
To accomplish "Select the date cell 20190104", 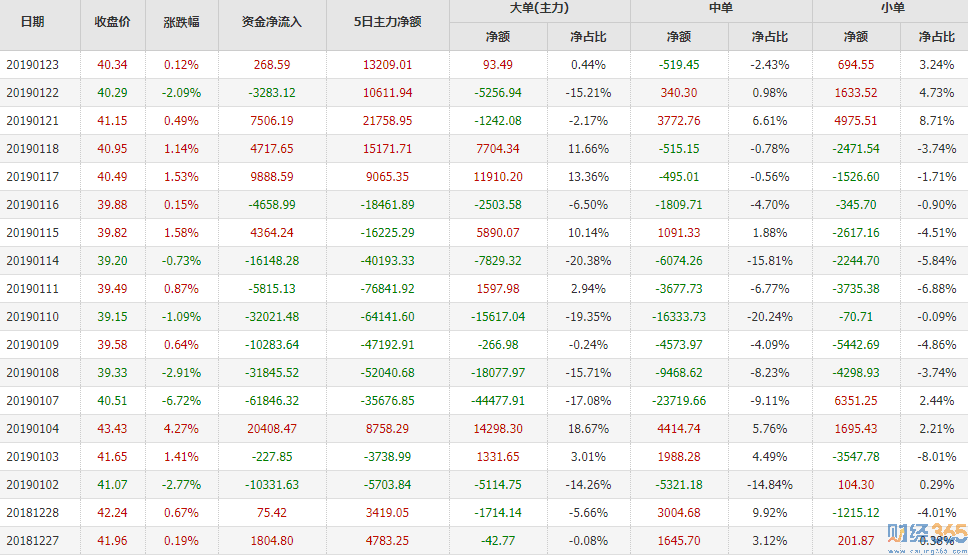I will pyautogui.click(x=33, y=428).
